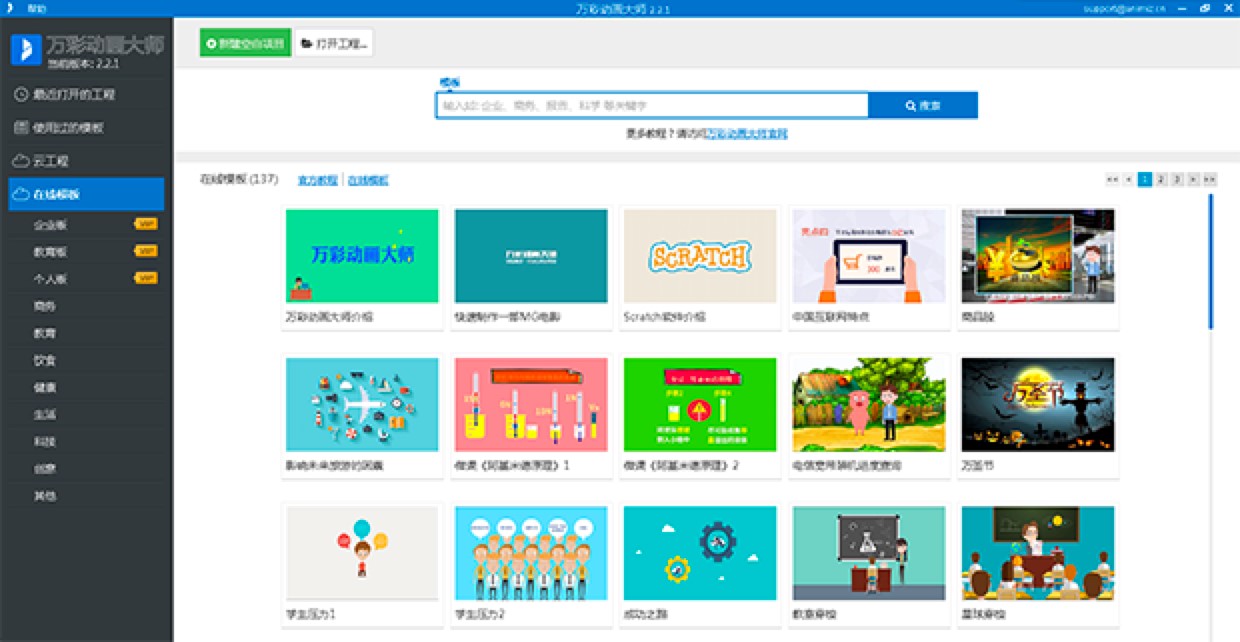Switch to the 官方教程 tab
This screenshot has width=1240, height=642.
317,180
